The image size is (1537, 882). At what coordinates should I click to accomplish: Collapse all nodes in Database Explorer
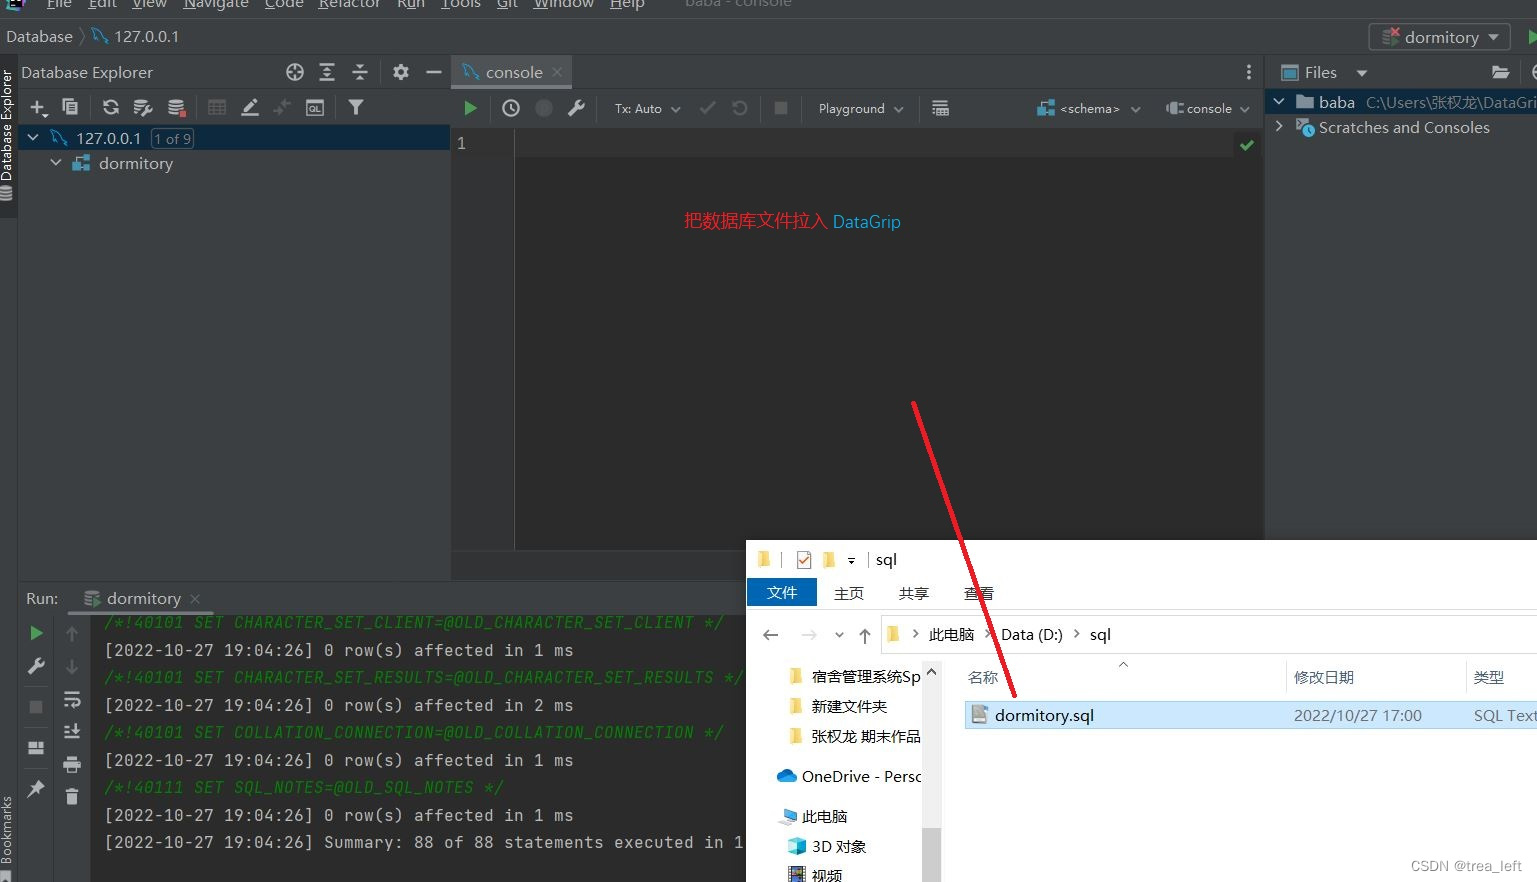(360, 72)
